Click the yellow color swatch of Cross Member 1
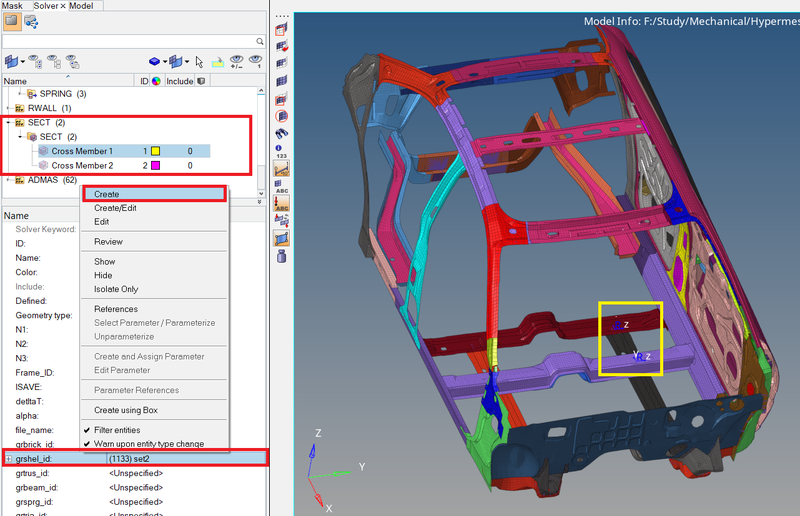 pos(156,151)
